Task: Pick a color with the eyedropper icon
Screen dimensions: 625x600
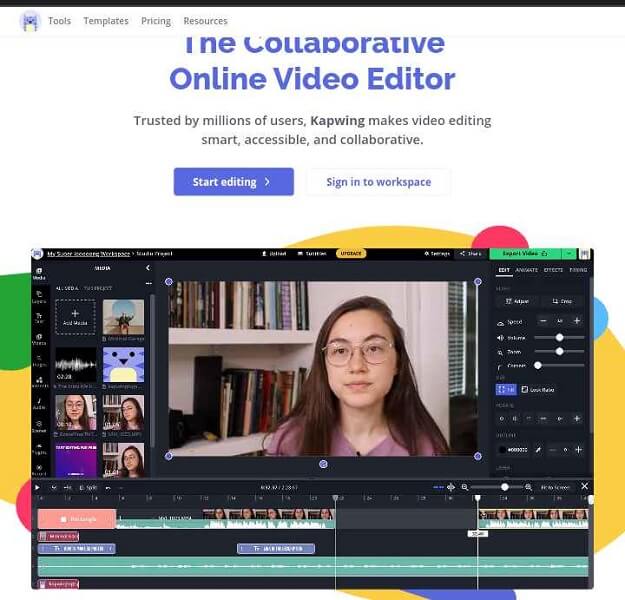Action: pos(538,450)
